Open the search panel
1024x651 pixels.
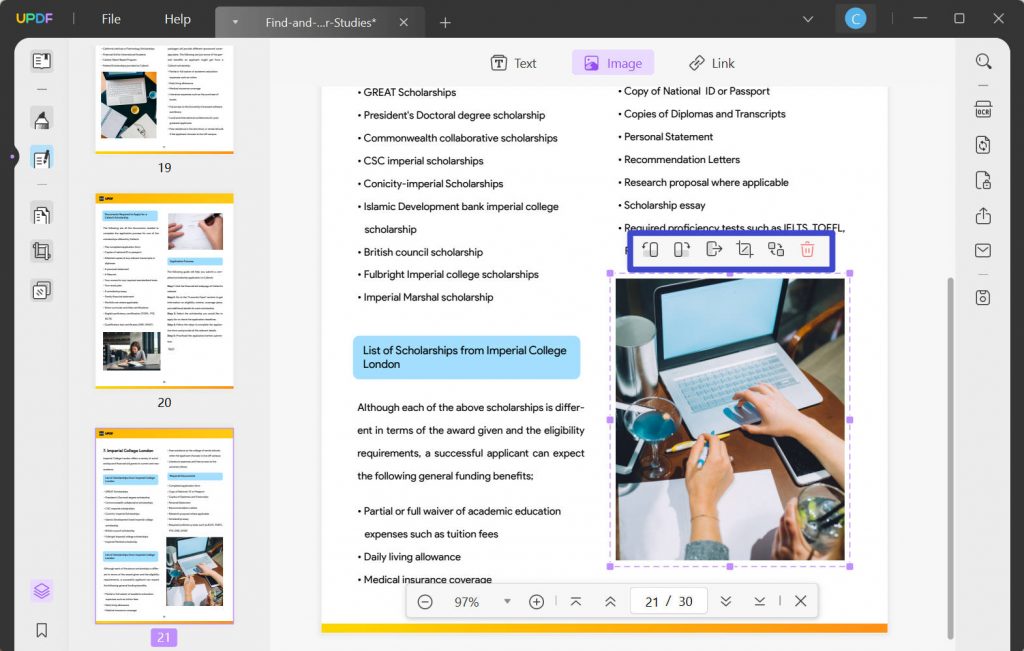pos(983,60)
